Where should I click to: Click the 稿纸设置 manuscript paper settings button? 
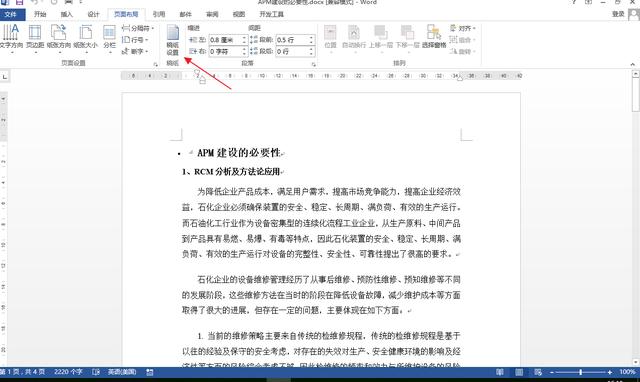173,40
